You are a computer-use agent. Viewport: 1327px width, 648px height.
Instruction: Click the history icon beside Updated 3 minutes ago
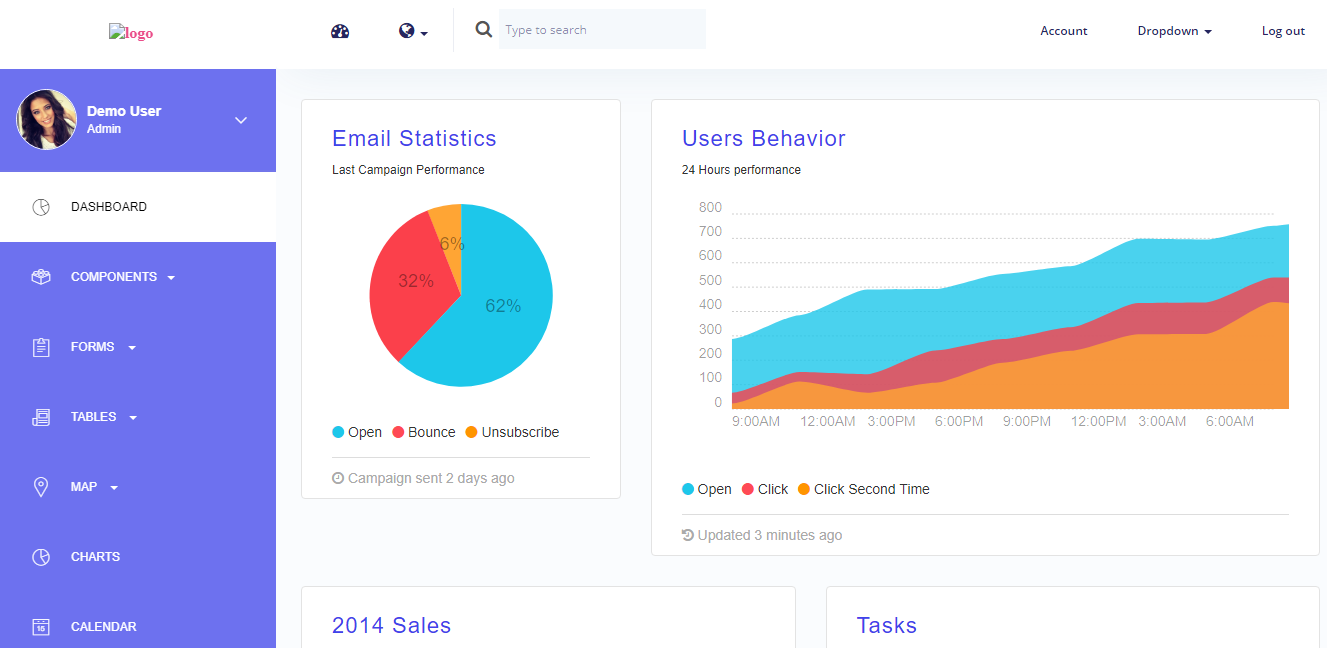688,535
